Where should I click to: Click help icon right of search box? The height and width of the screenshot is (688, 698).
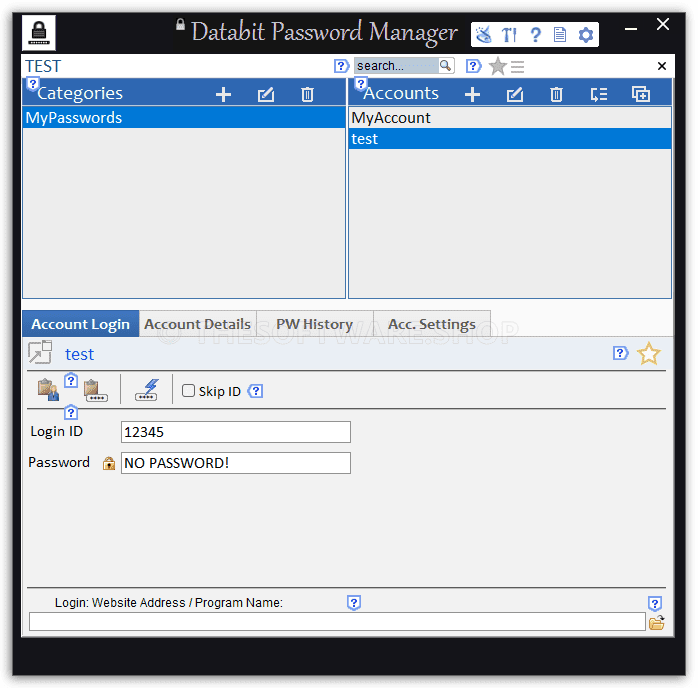pos(473,66)
